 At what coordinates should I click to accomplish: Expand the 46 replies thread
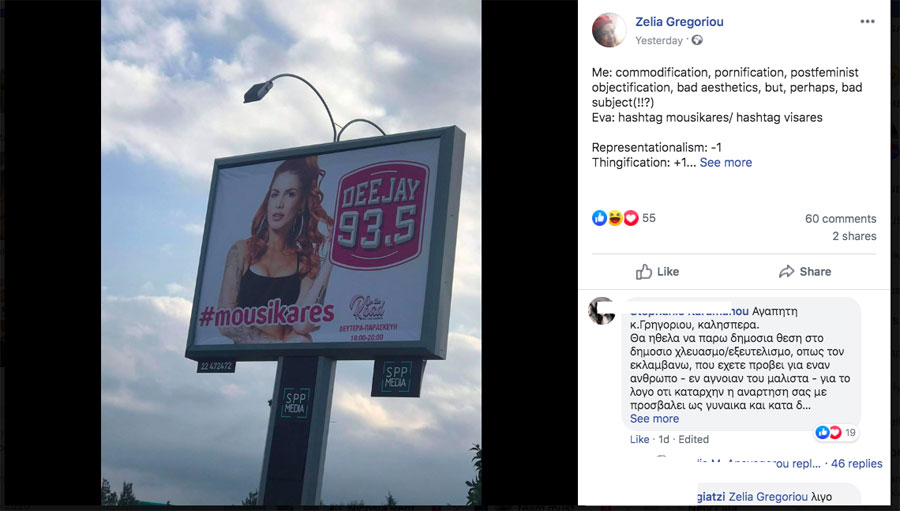click(856, 463)
